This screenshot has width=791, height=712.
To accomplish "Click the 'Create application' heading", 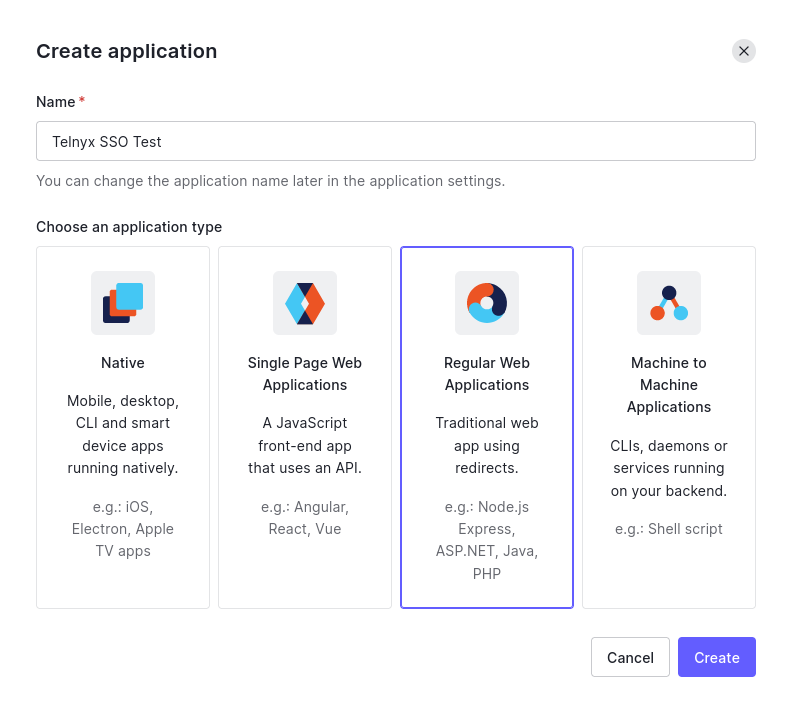I will tap(127, 51).
